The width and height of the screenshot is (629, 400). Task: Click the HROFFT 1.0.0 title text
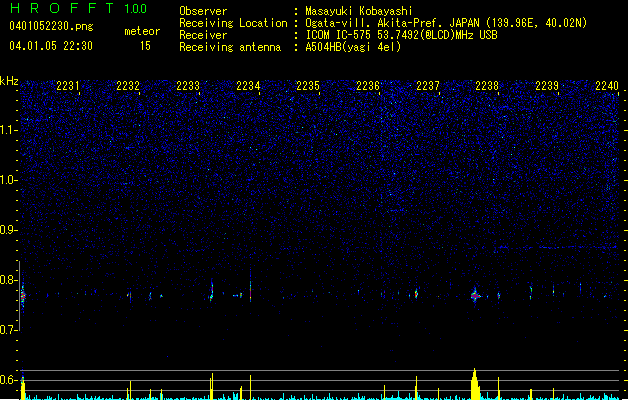[x=79, y=8]
